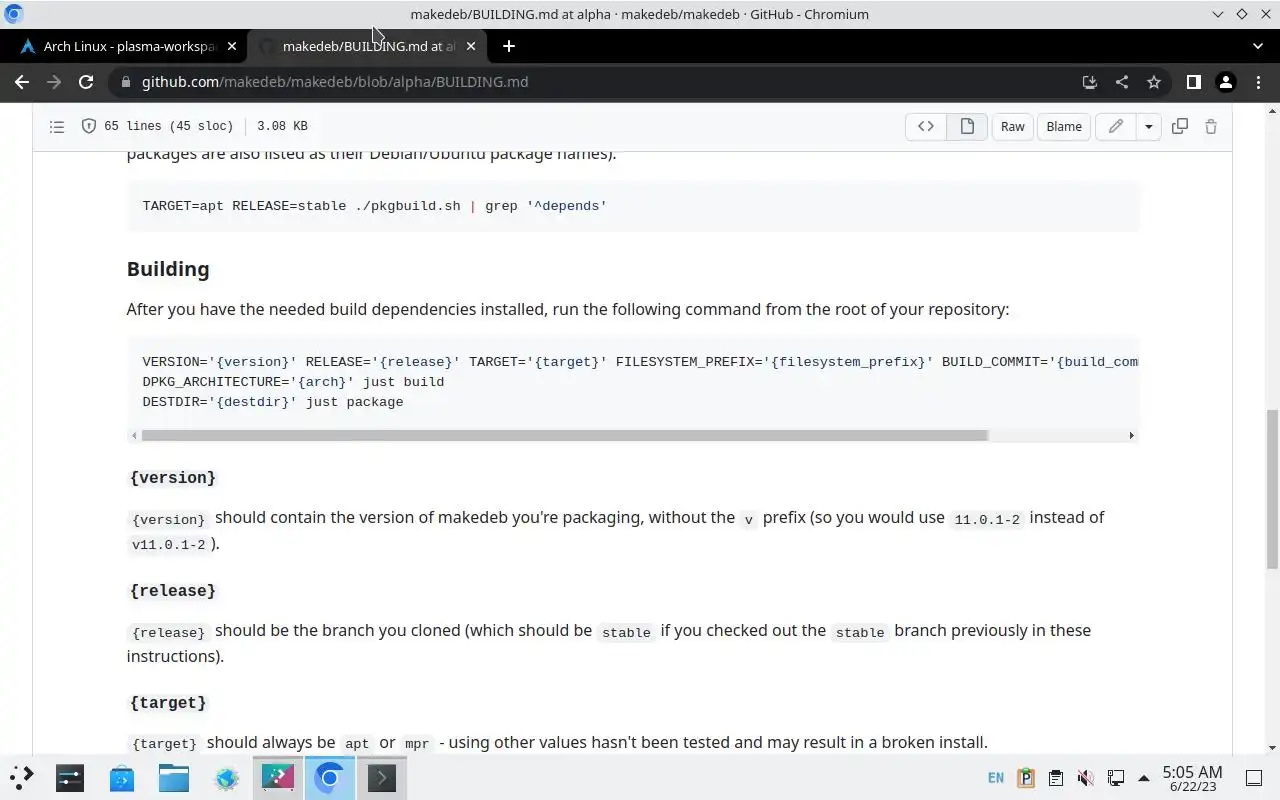Copy raw contents icon
The image size is (1280, 800).
pos(1180,126)
